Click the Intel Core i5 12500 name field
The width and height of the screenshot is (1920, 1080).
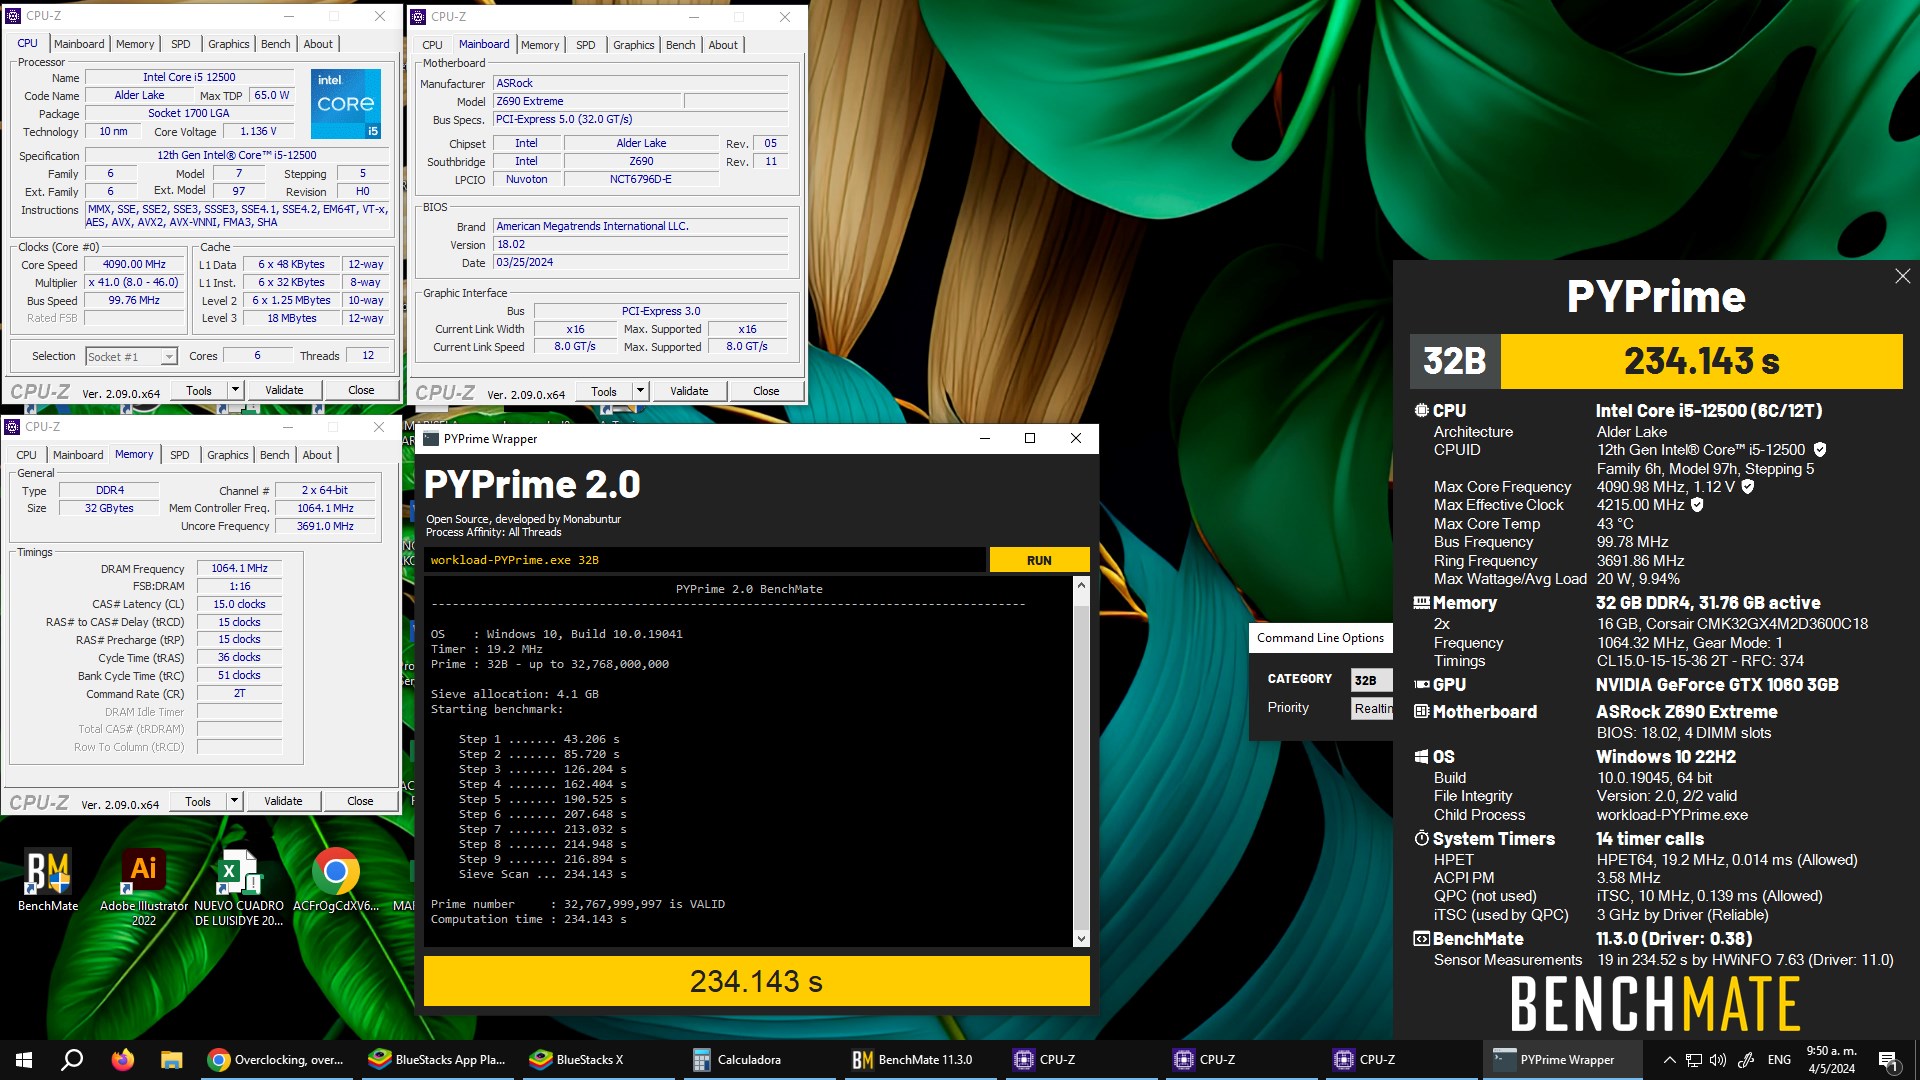coord(189,77)
